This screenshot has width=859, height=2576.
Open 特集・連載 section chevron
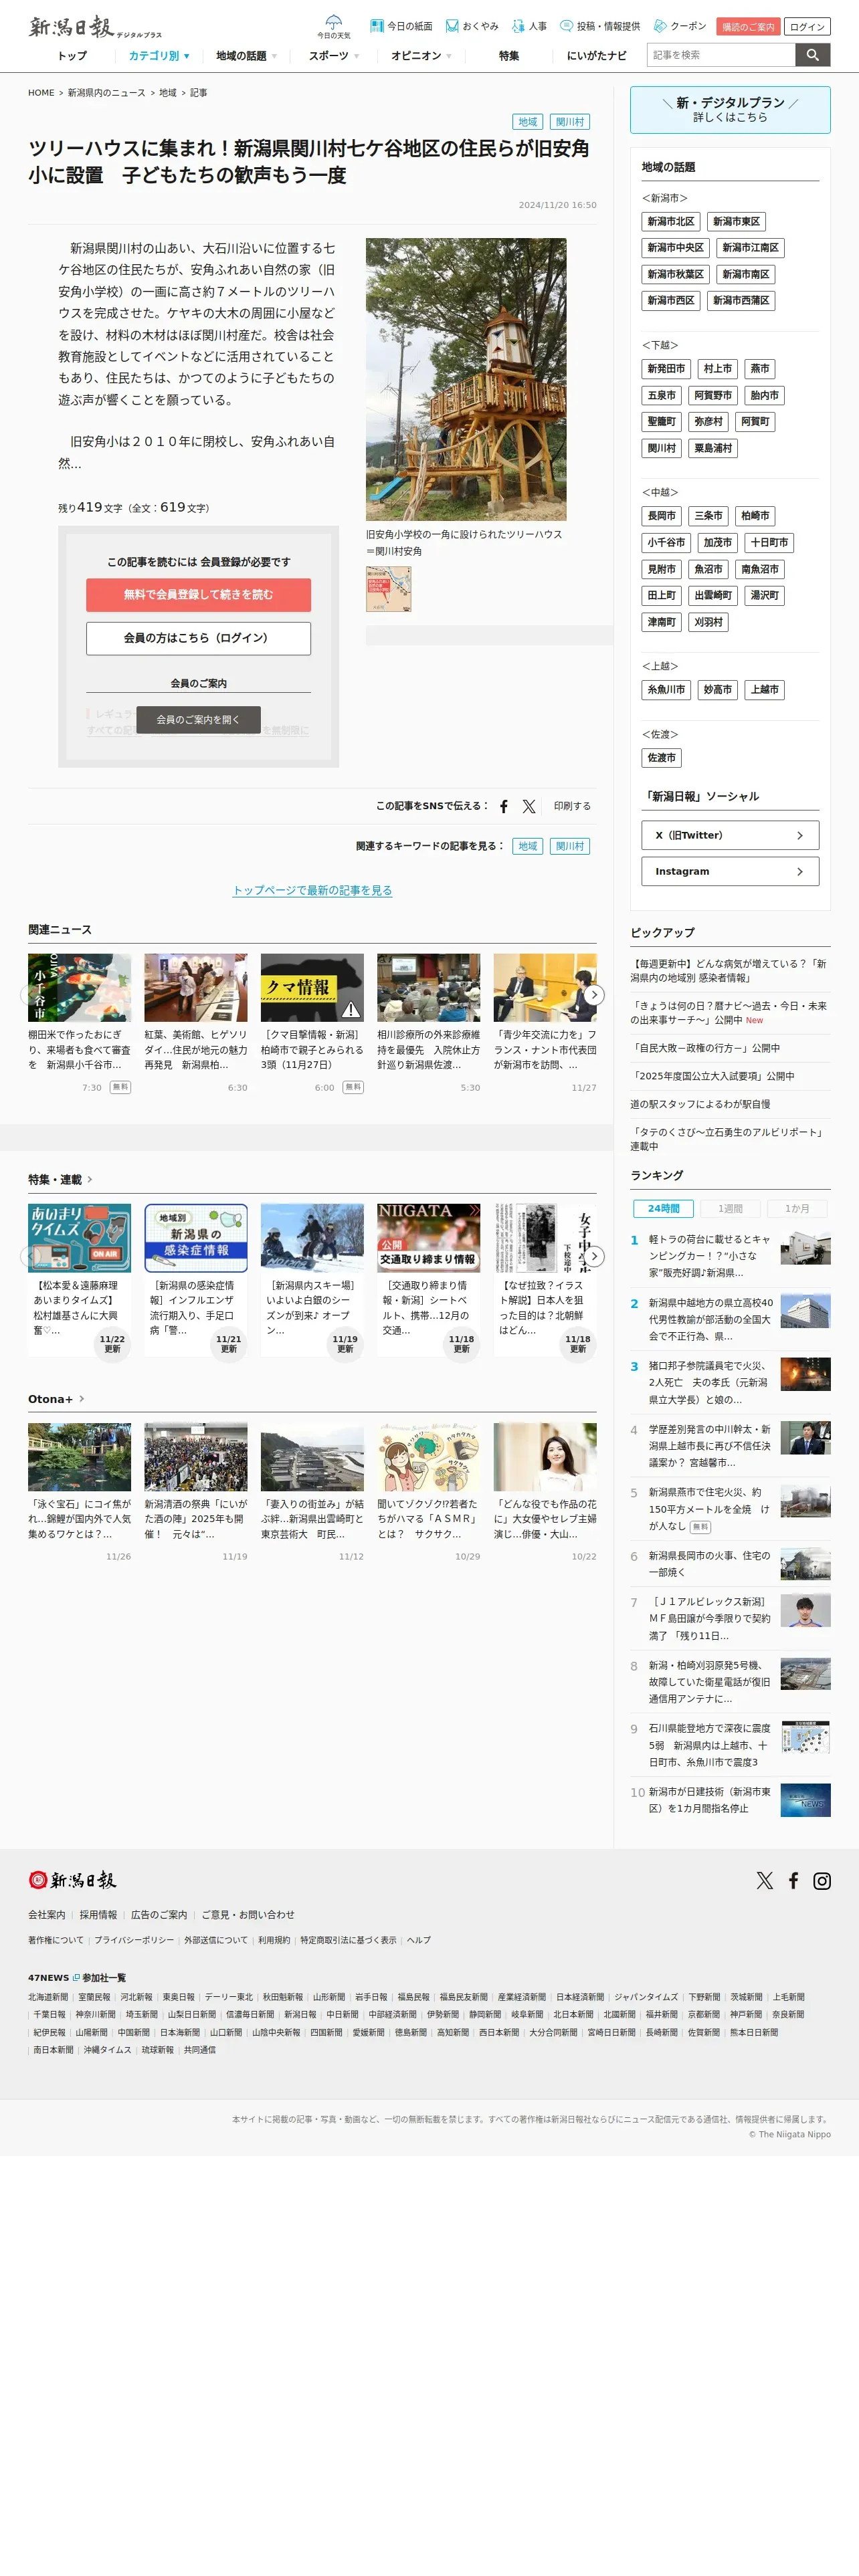click(90, 1179)
